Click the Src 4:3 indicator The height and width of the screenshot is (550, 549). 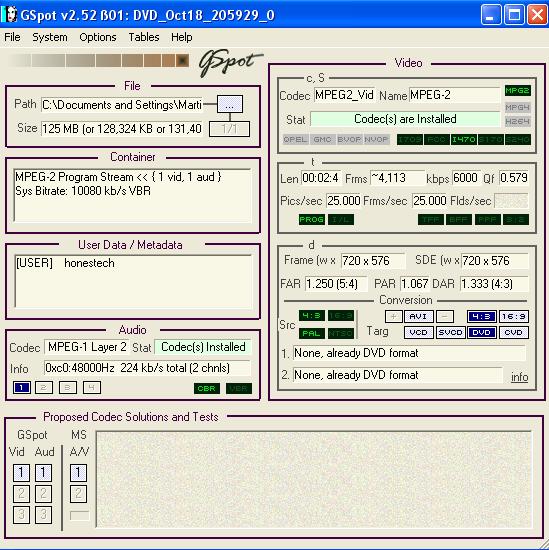click(312, 316)
